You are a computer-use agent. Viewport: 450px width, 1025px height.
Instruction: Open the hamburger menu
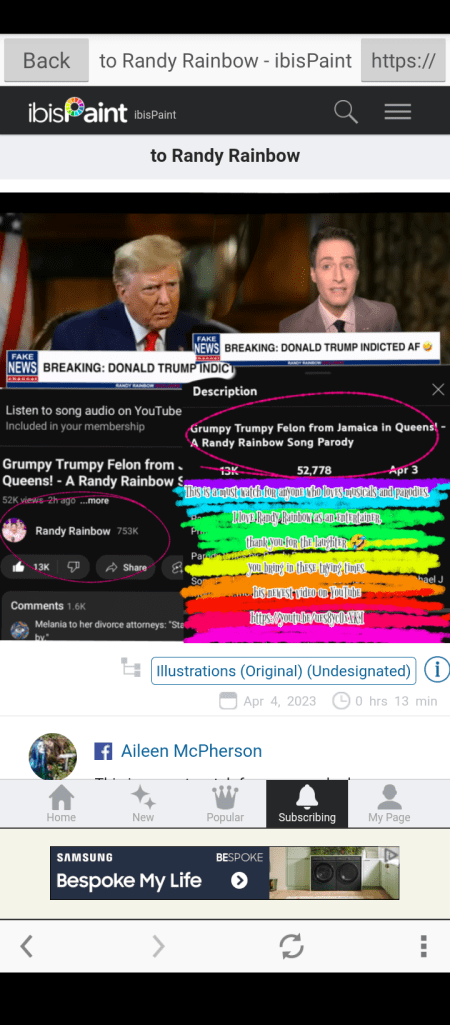click(398, 112)
